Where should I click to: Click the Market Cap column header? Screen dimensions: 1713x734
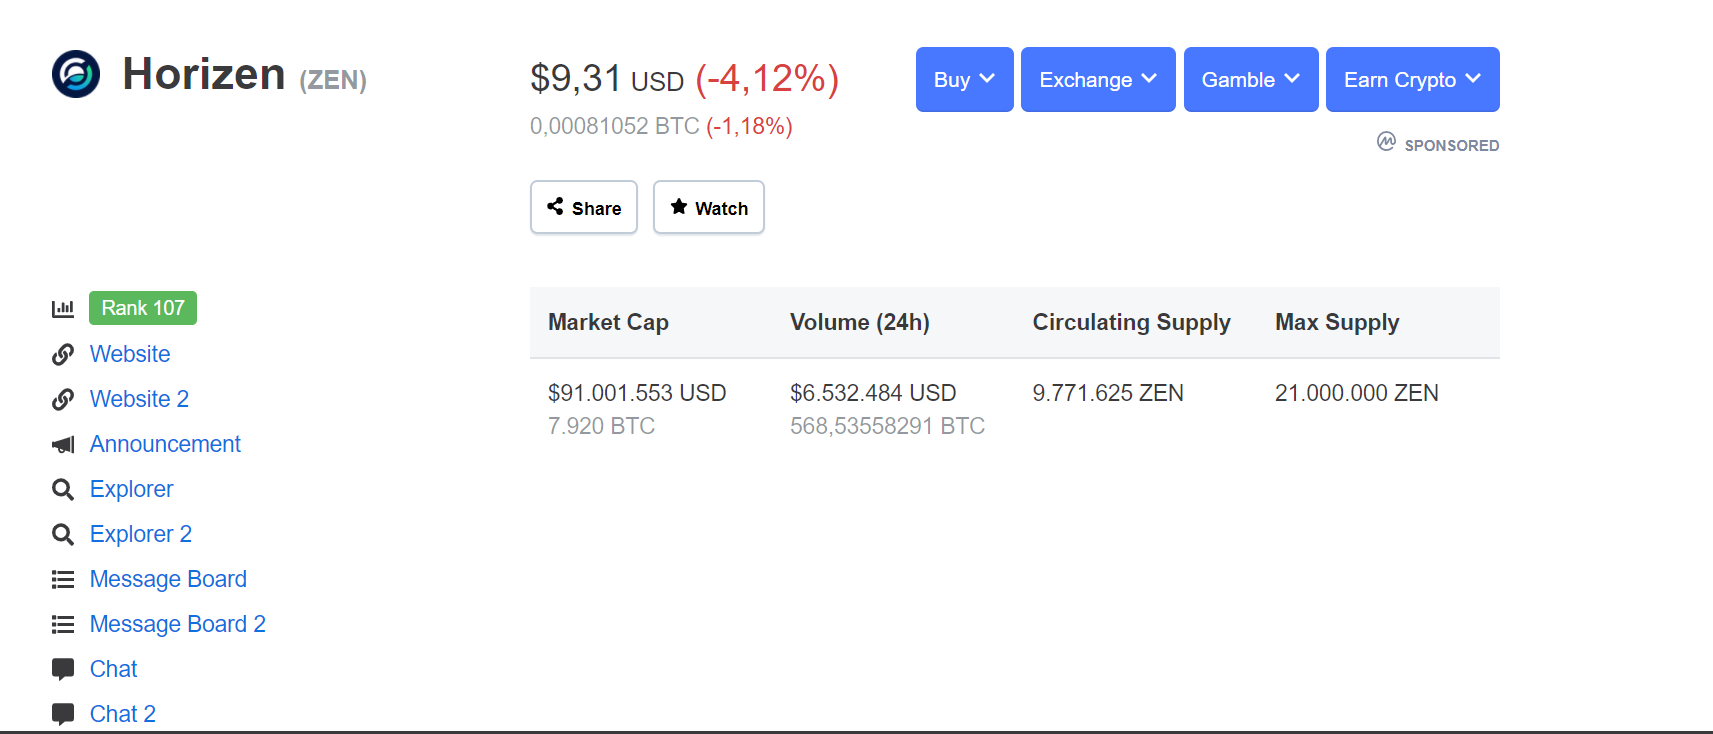(608, 322)
